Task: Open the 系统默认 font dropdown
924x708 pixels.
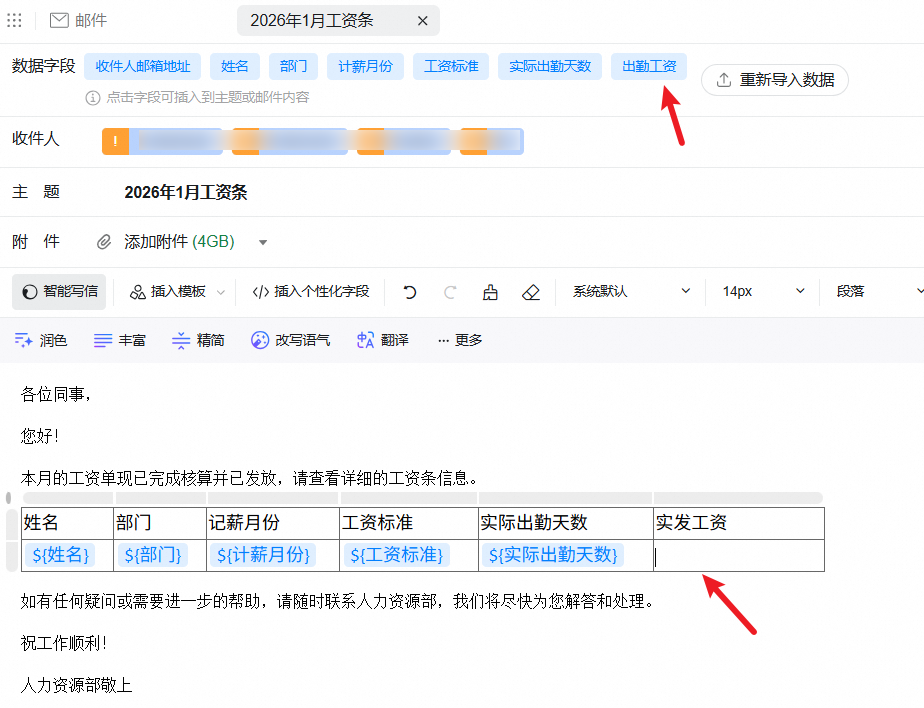Action: [x=631, y=292]
